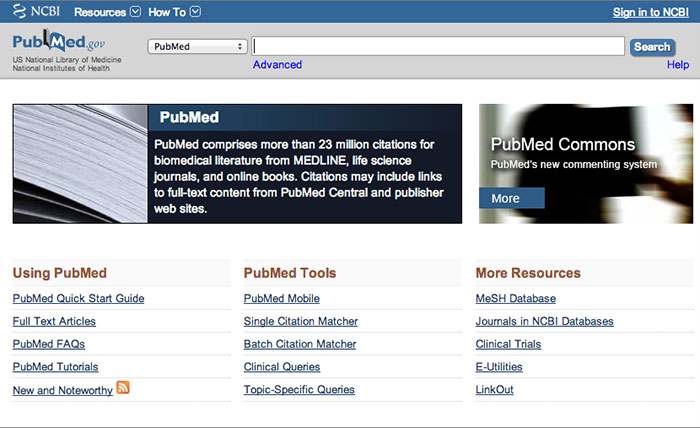Open PubMed Mobile link

(282, 299)
